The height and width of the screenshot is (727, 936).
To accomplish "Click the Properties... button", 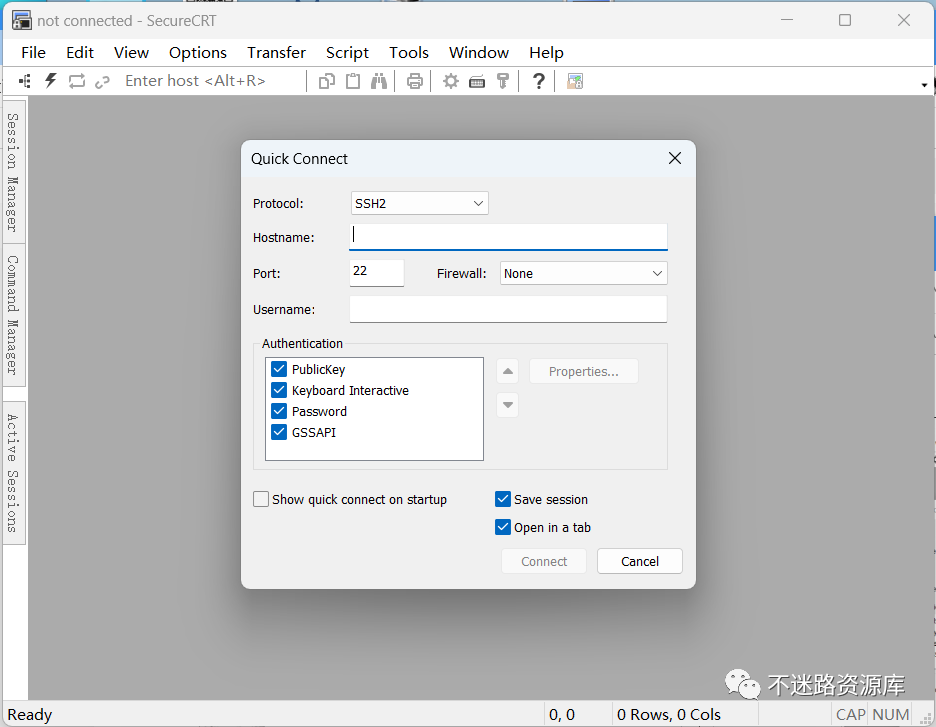I will point(583,371).
